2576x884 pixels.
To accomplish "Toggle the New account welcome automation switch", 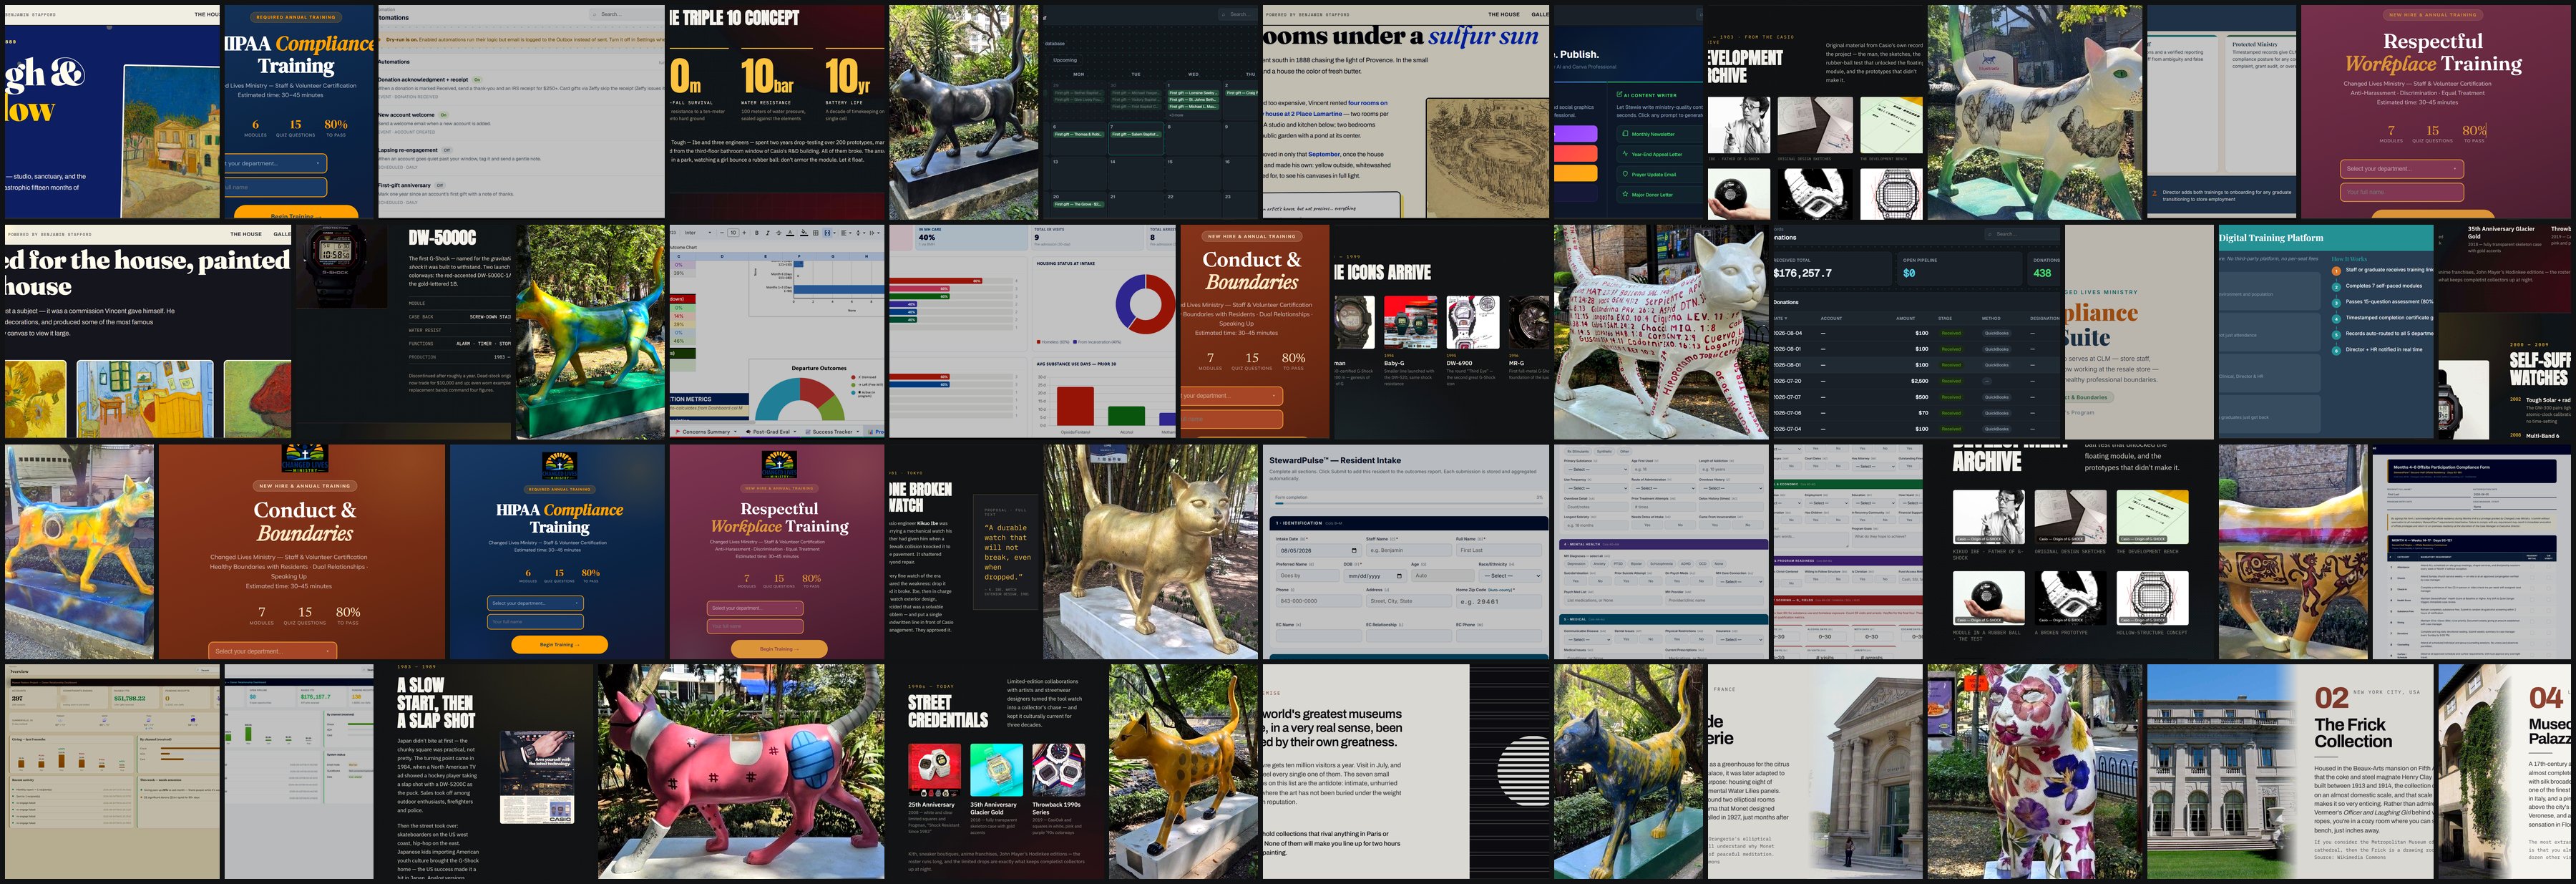I will coord(444,115).
